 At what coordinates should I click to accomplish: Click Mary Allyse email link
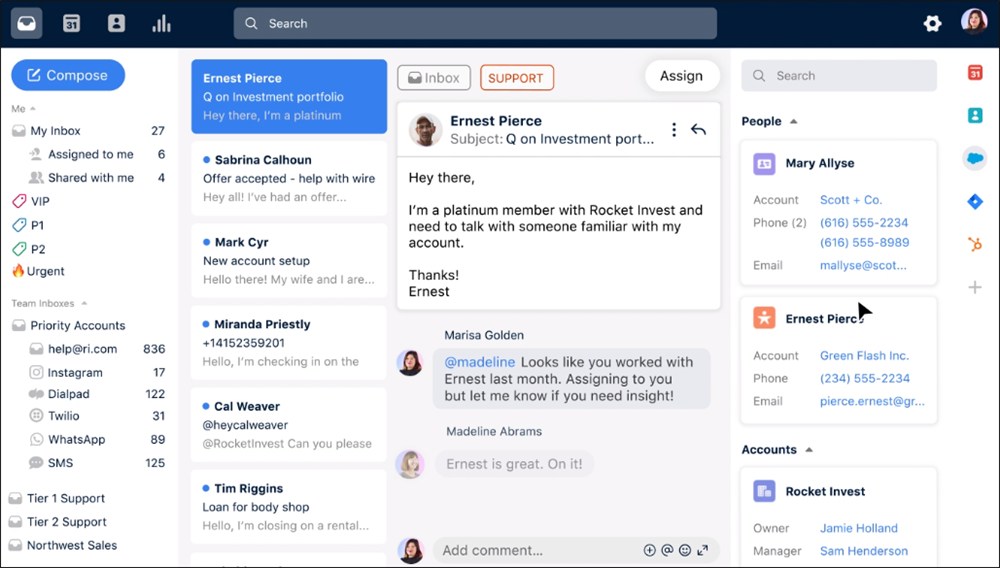863,266
